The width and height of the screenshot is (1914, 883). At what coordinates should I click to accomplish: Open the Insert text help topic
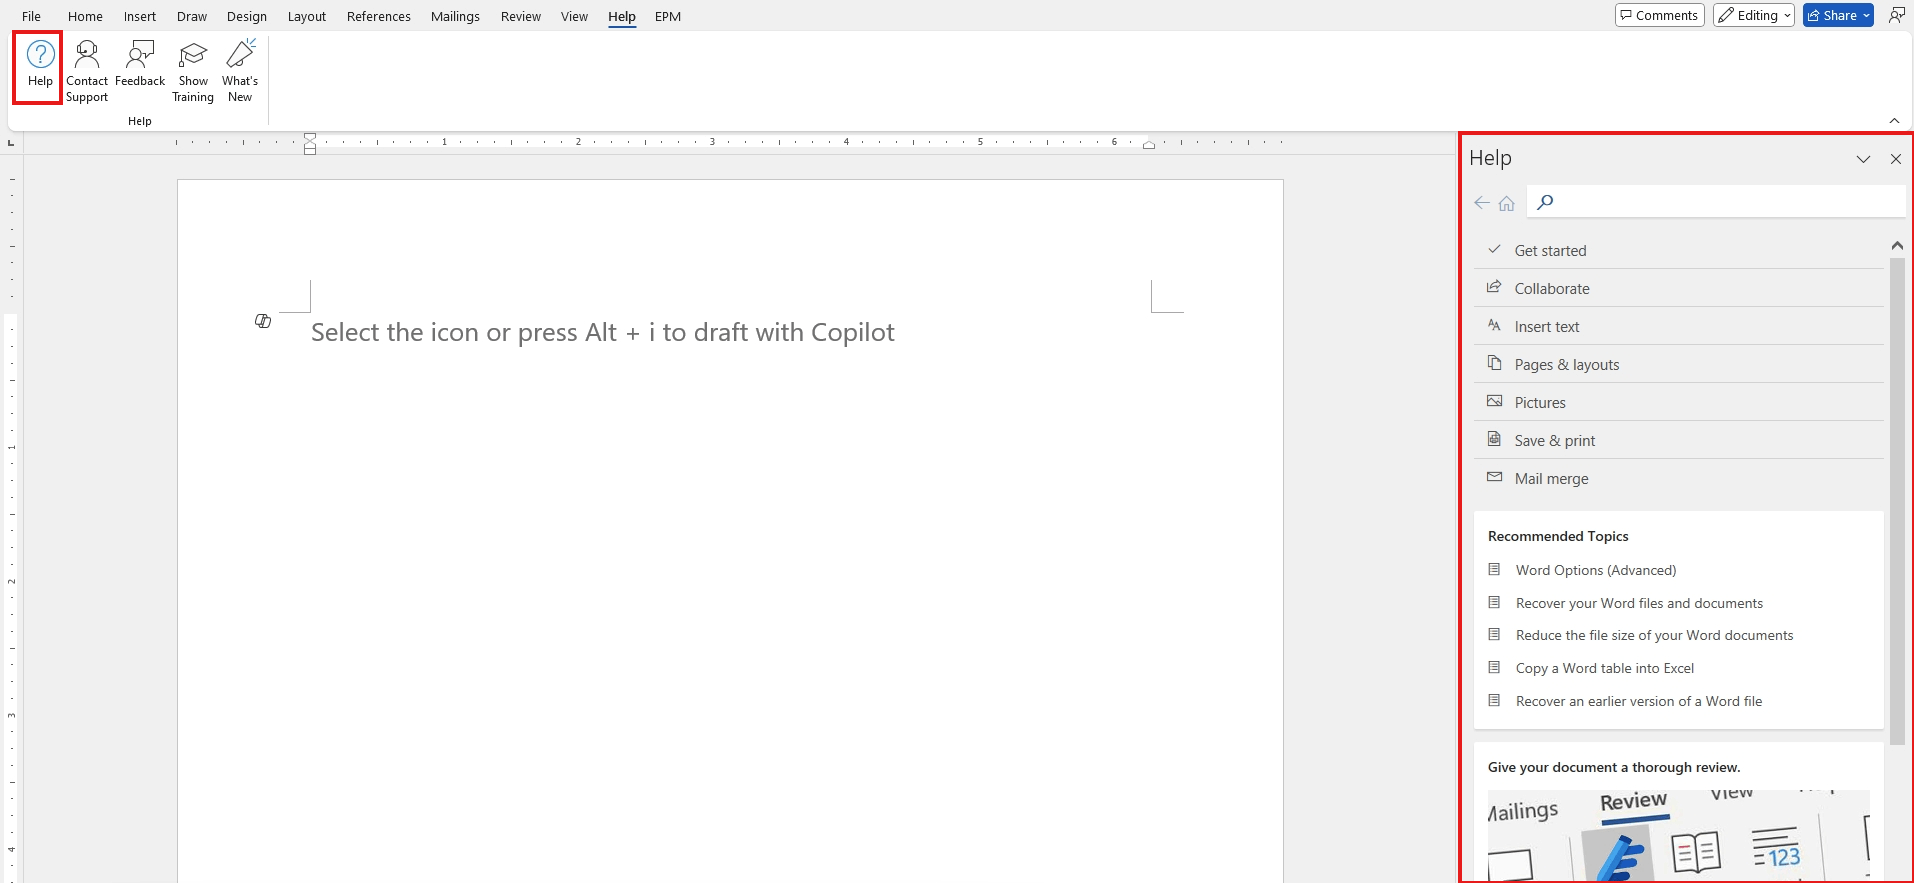(1679, 326)
